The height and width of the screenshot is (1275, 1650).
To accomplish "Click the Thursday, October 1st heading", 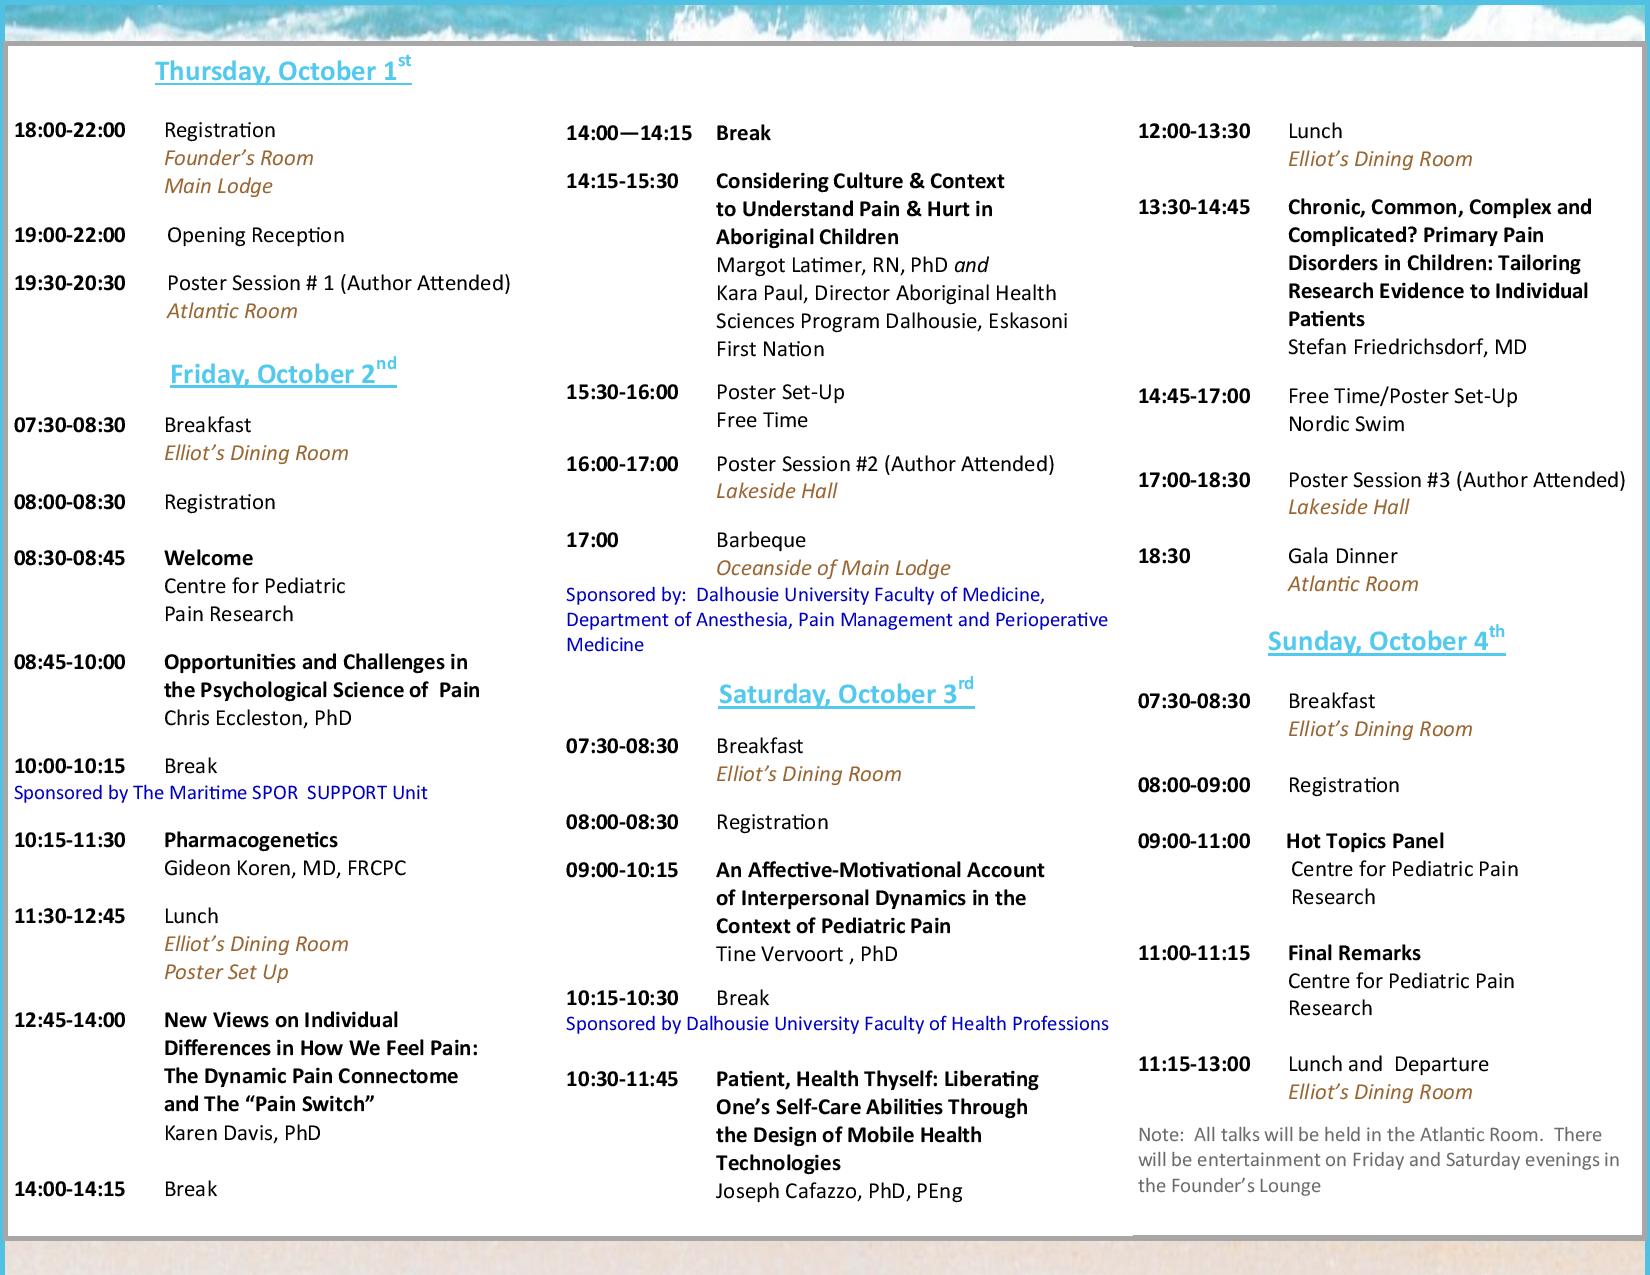I will [x=283, y=70].
